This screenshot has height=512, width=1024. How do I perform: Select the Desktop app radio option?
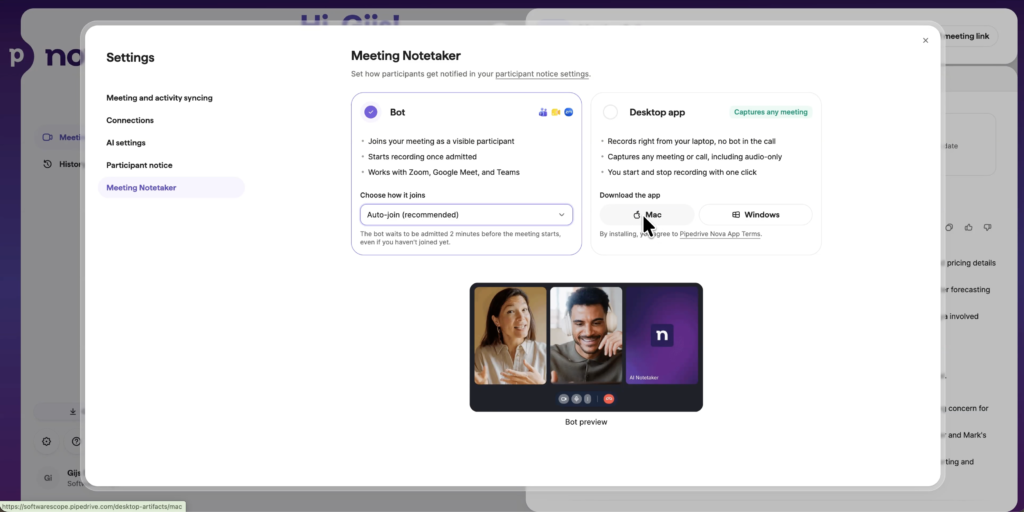(x=611, y=112)
